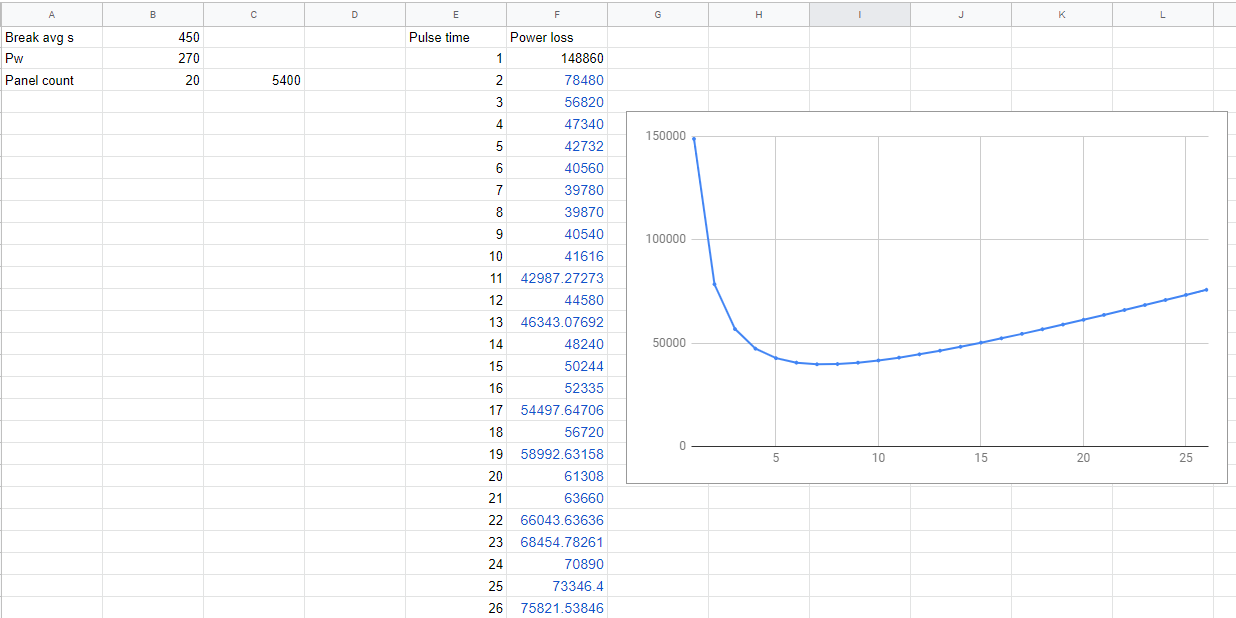
Task: Select the cell containing 5400
Action: click(x=254, y=81)
